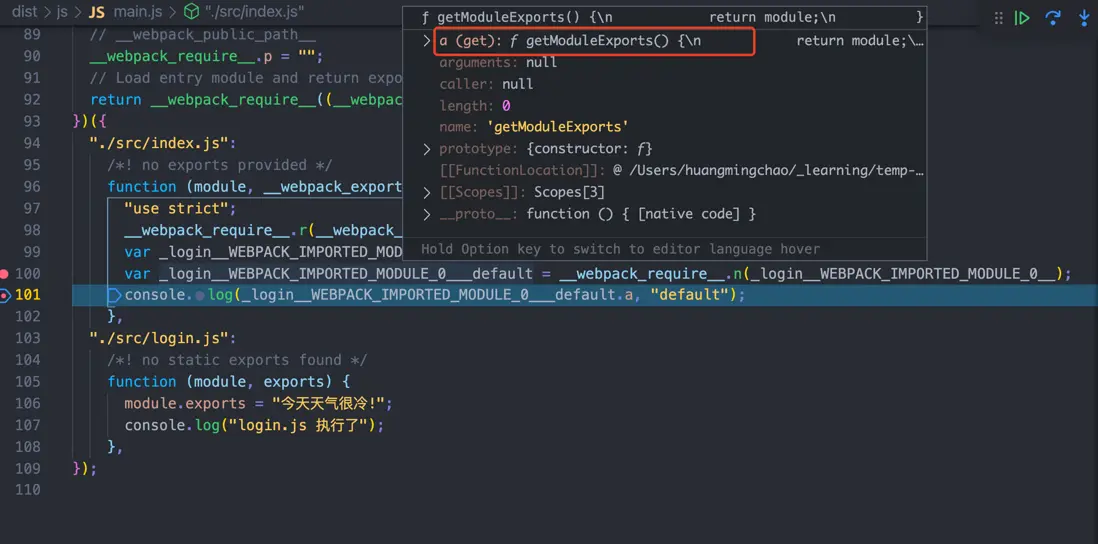Open the [[FunctionLocation]] file path
1098x544 pixels.
click(769, 170)
